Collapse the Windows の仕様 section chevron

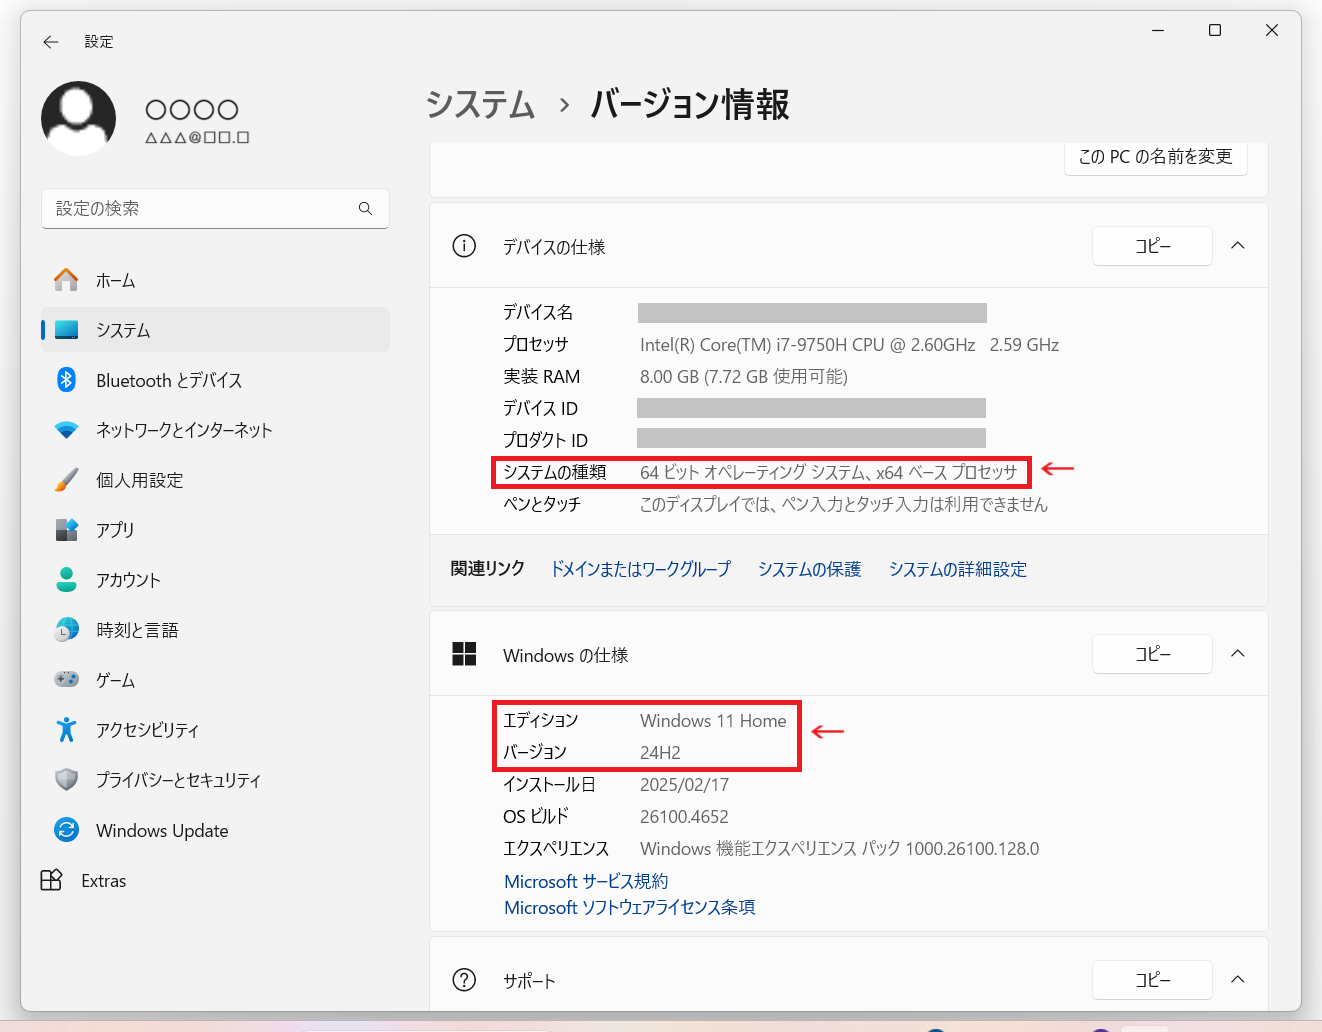coord(1238,654)
